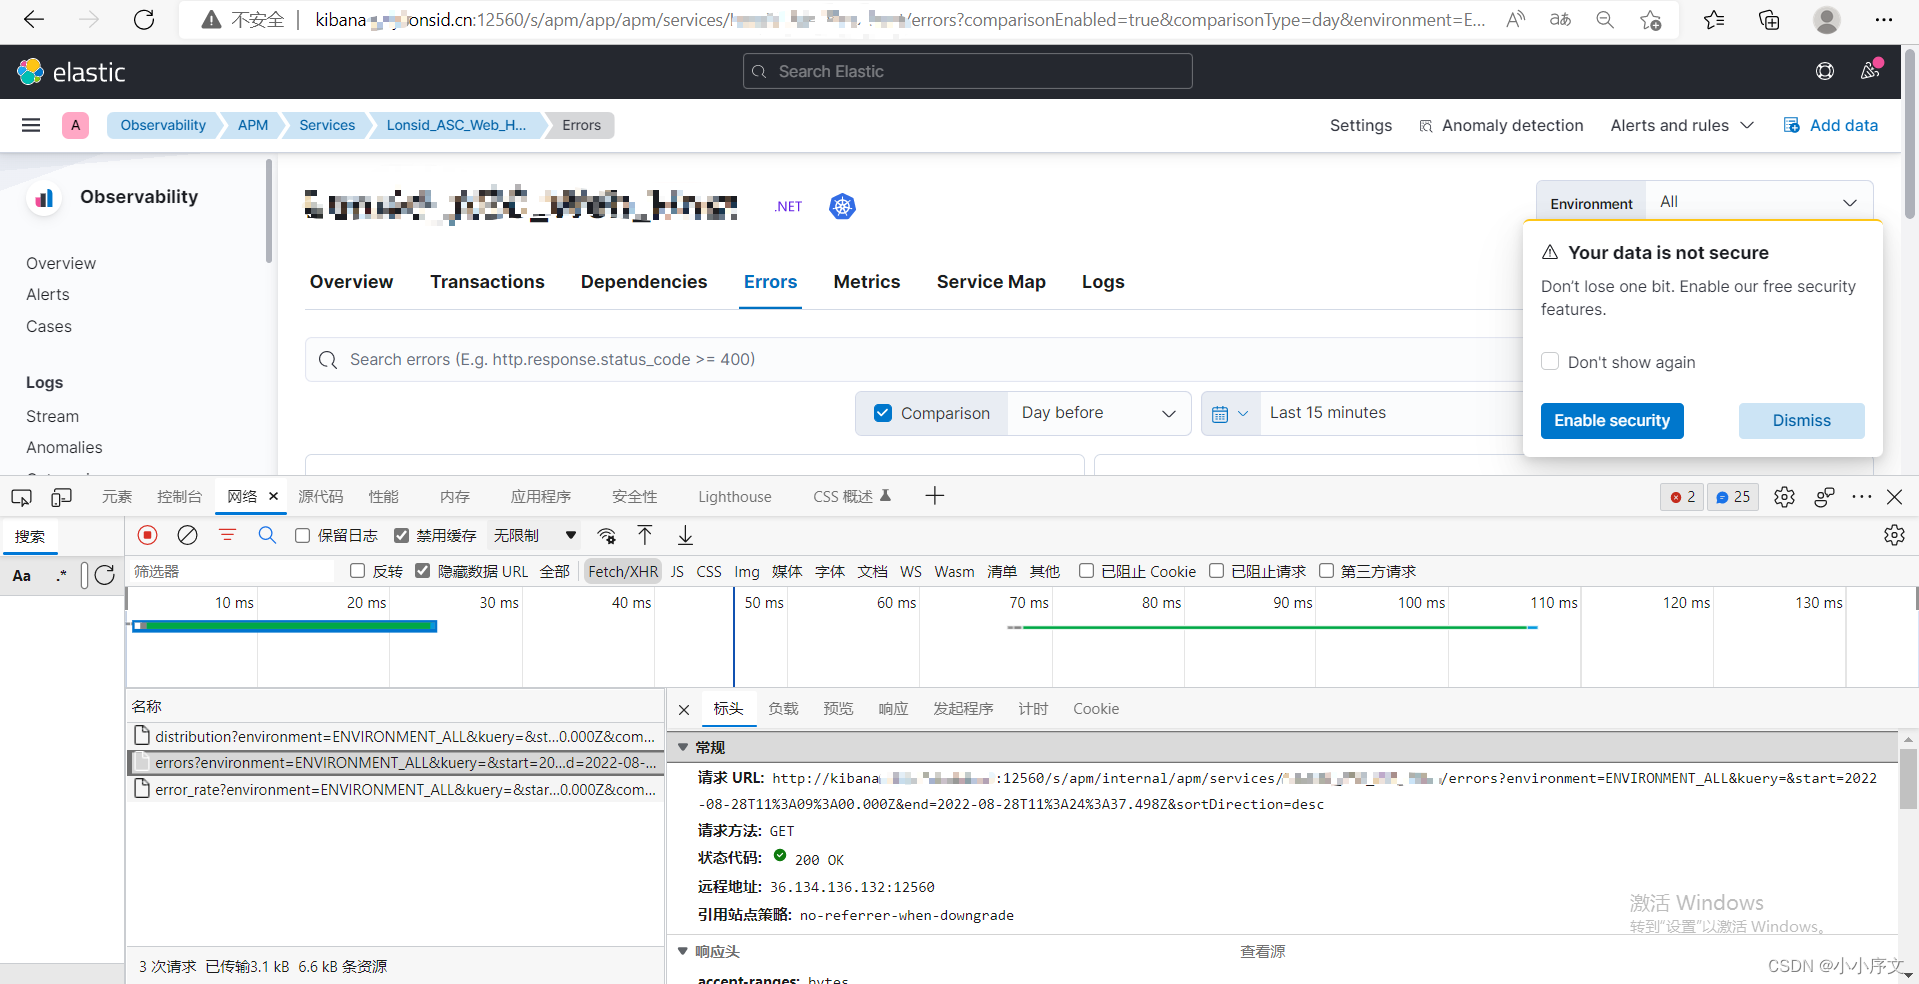1919x984 pixels.
Task: Filter by Fetch/XHR type
Action: [623, 571]
